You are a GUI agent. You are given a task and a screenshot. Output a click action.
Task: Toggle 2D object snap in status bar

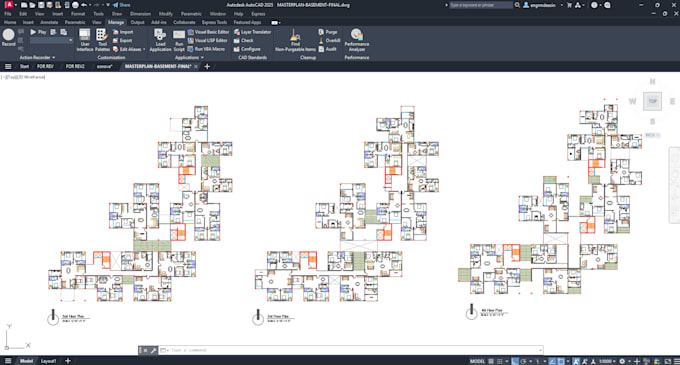(561, 361)
